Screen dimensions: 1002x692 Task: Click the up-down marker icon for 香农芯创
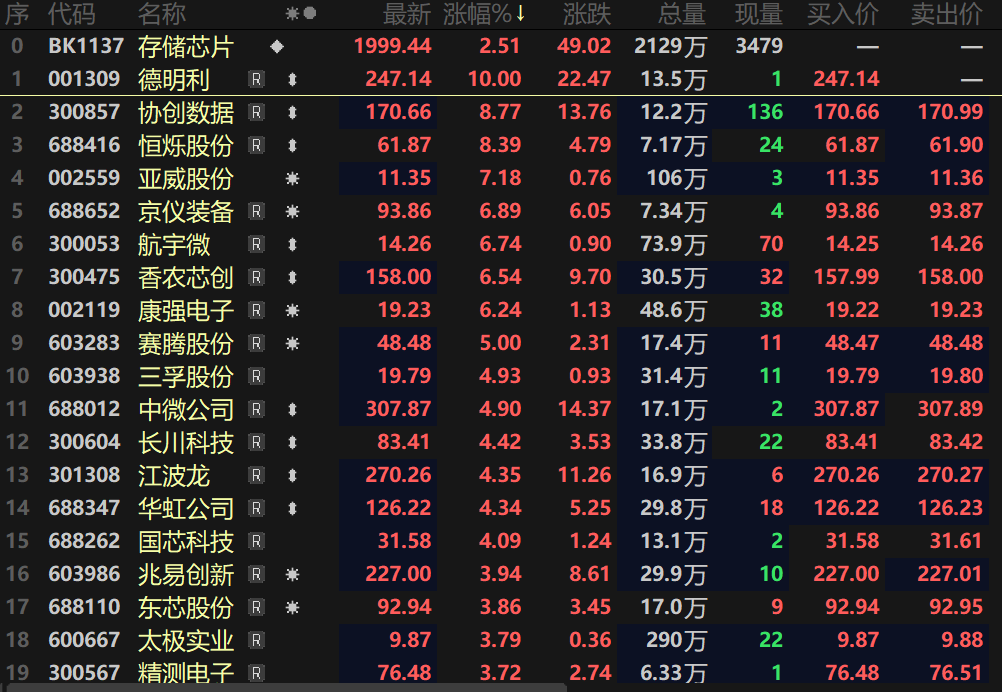coord(292,277)
